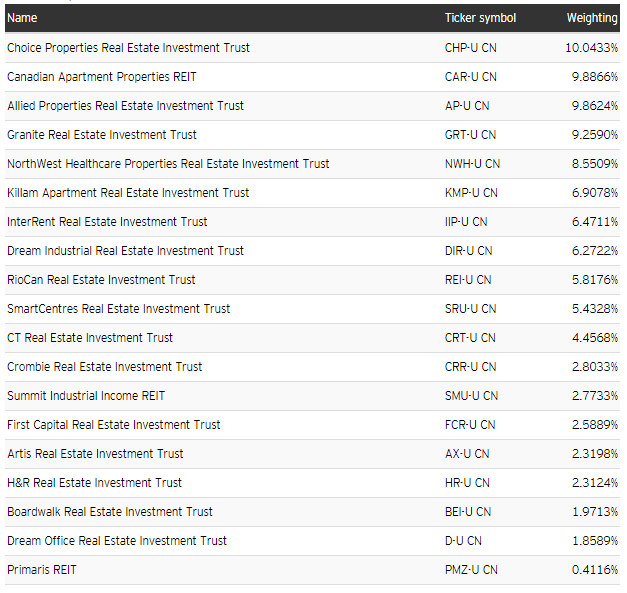Click weighting value 1.8589%
The height and width of the screenshot is (593, 627).
(x=595, y=541)
